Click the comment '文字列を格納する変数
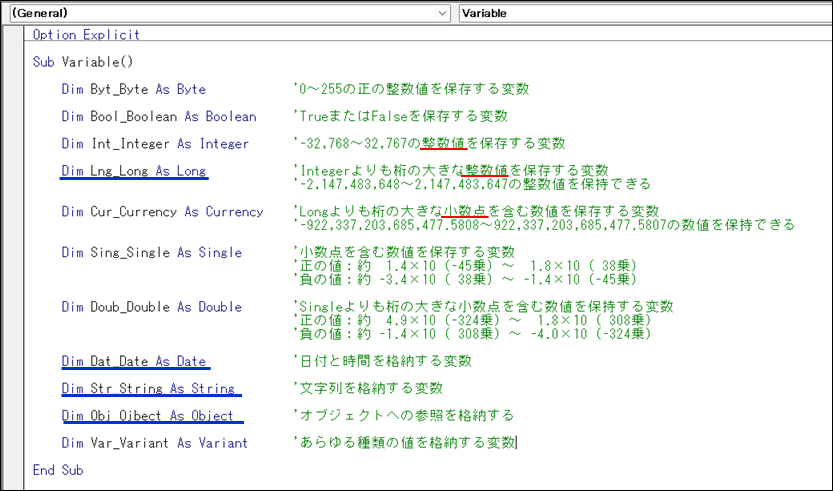833x491 pixels. coord(368,388)
